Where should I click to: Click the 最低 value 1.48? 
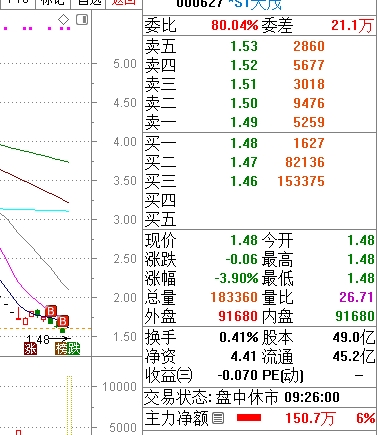click(361, 278)
